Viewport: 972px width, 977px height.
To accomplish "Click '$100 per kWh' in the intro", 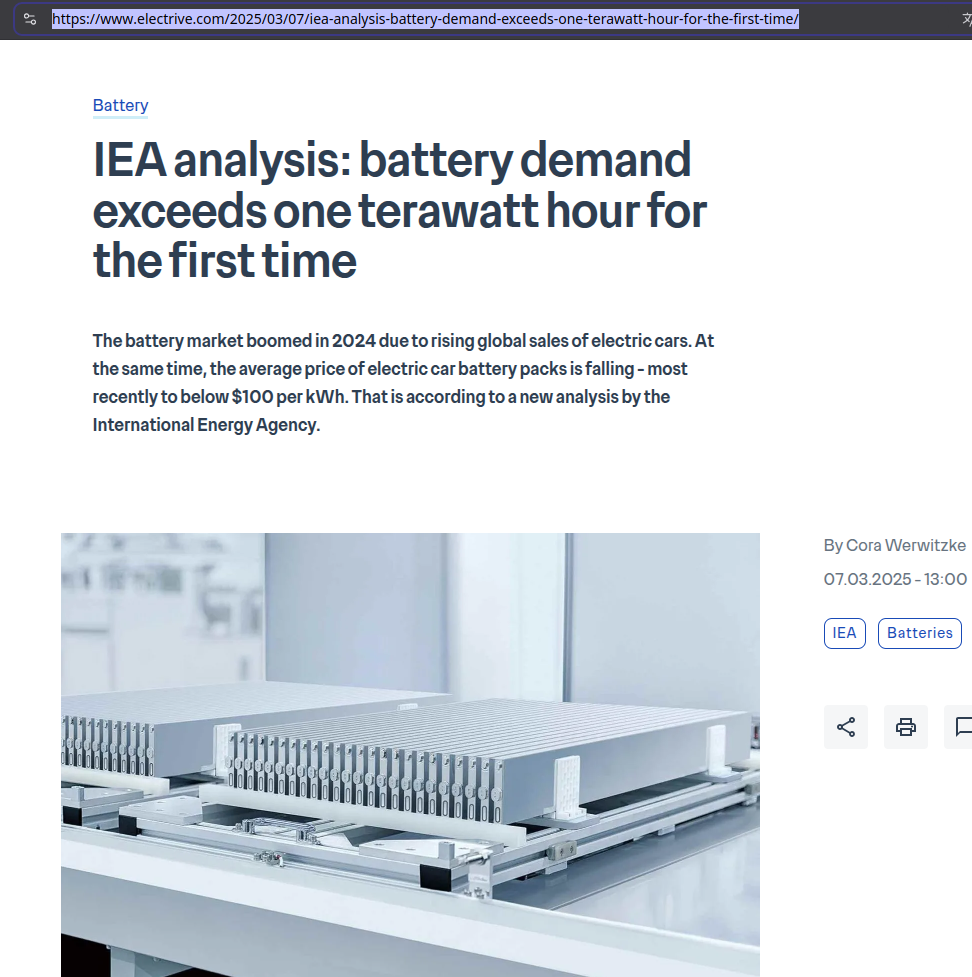I will (289, 397).
